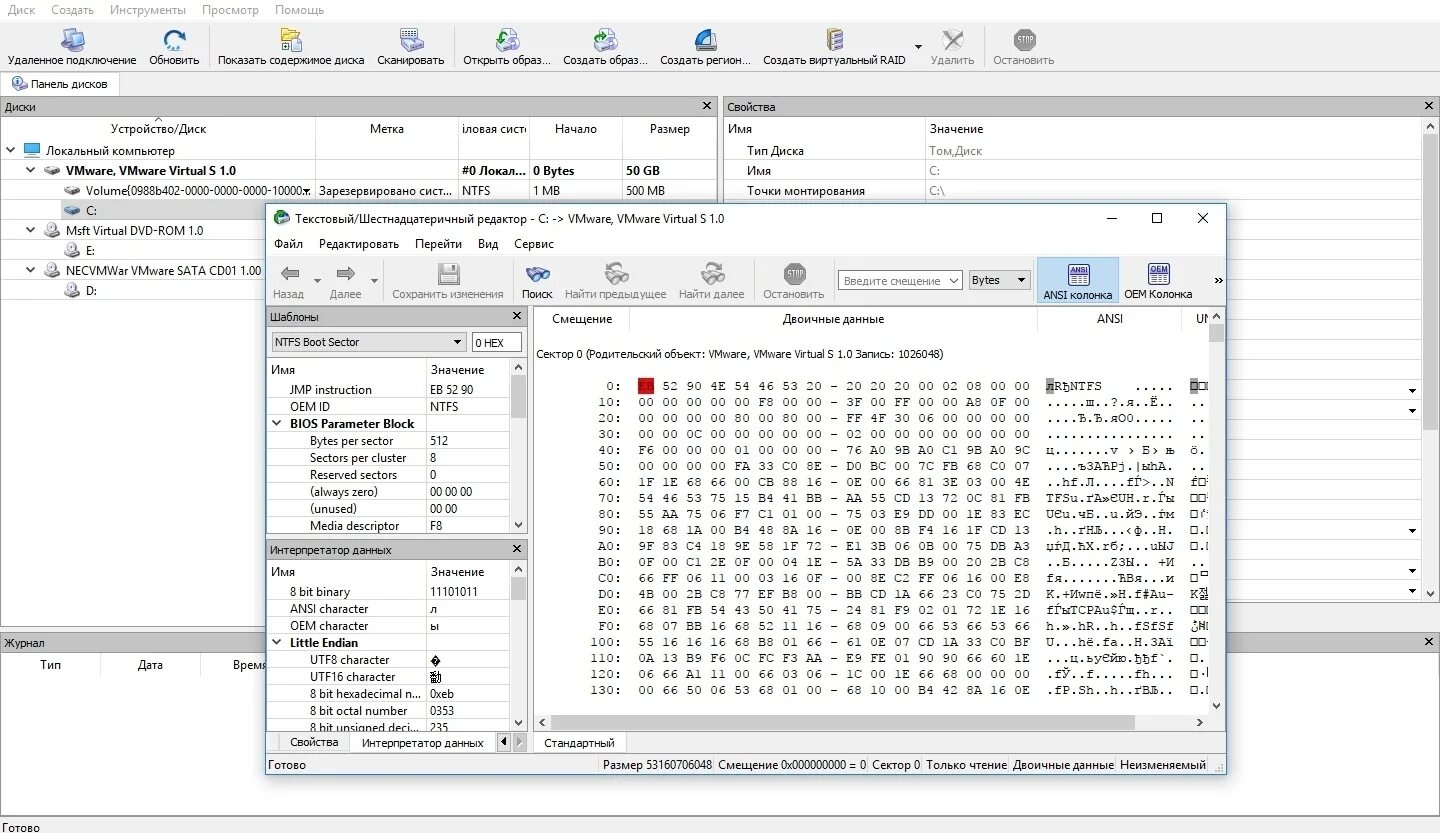Image resolution: width=1440 pixels, height=833 pixels.
Task: Collapse the Локальный компьютер tree node
Action: click(x=11, y=150)
